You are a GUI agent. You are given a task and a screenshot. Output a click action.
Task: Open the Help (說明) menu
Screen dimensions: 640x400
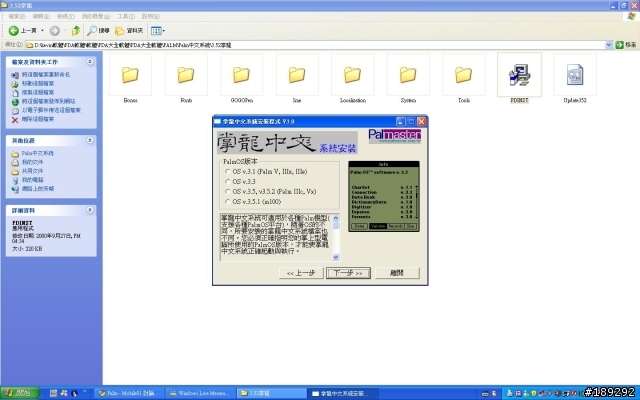[151, 16]
